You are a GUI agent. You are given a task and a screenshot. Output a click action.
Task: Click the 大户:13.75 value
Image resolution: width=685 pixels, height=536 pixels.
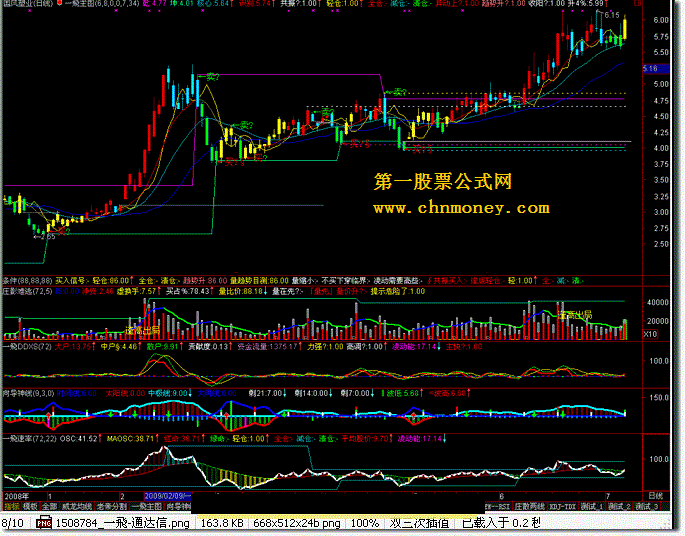74,346
